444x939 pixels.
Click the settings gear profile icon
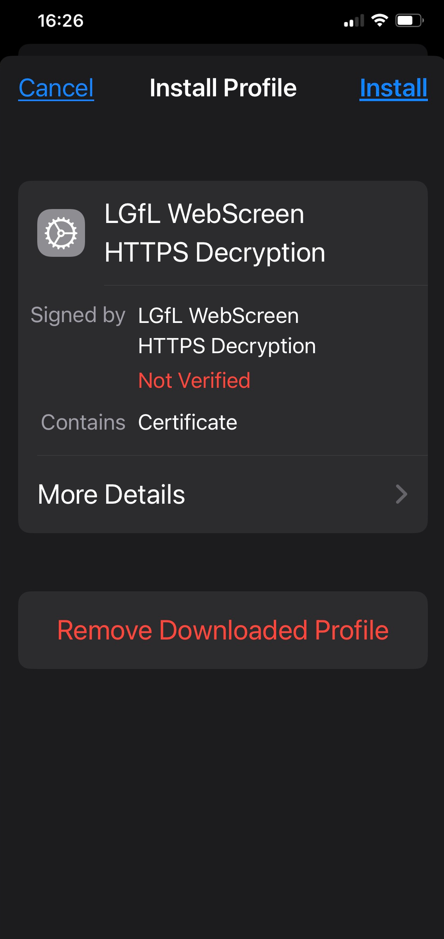pyautogui.click(x=61, y=233)
